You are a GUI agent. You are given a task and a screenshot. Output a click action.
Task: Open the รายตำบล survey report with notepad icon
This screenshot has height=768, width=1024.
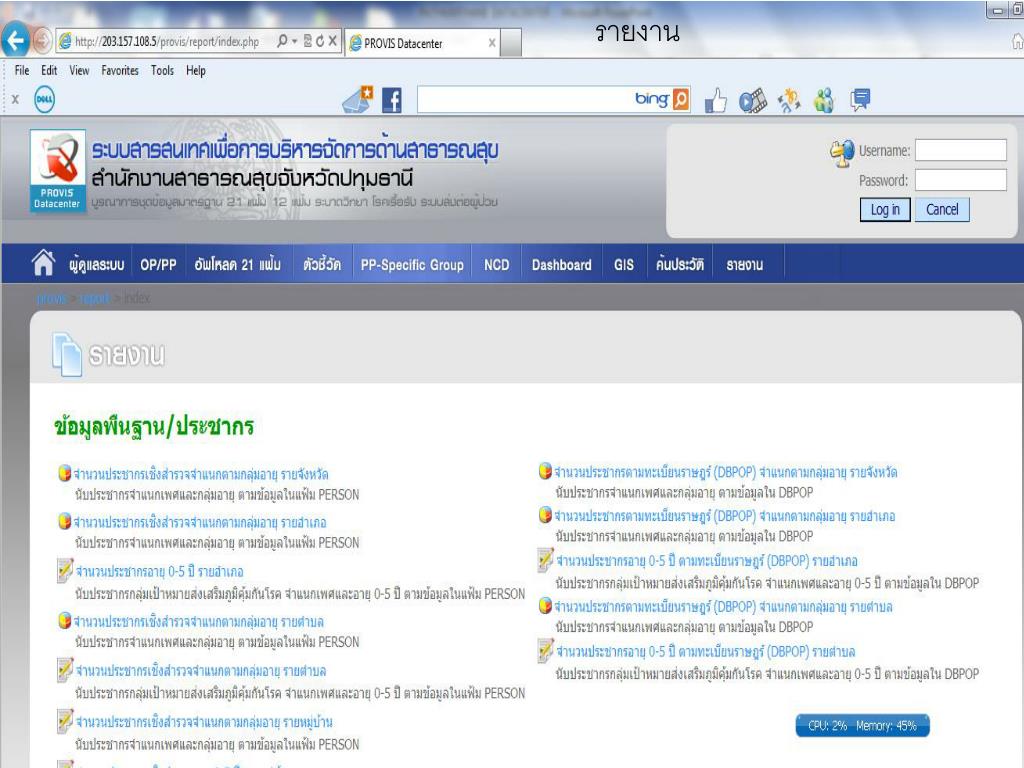coord(201,671)
